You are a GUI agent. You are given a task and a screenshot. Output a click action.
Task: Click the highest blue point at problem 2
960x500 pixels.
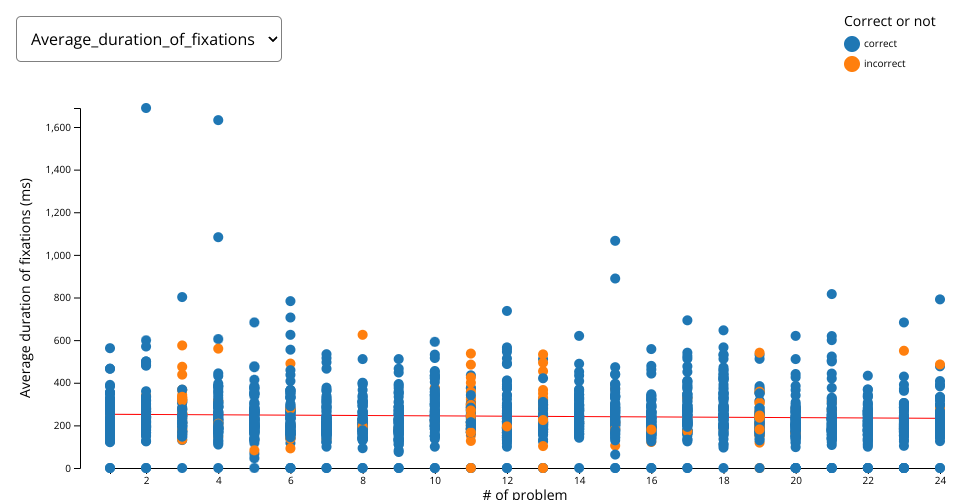146,108
